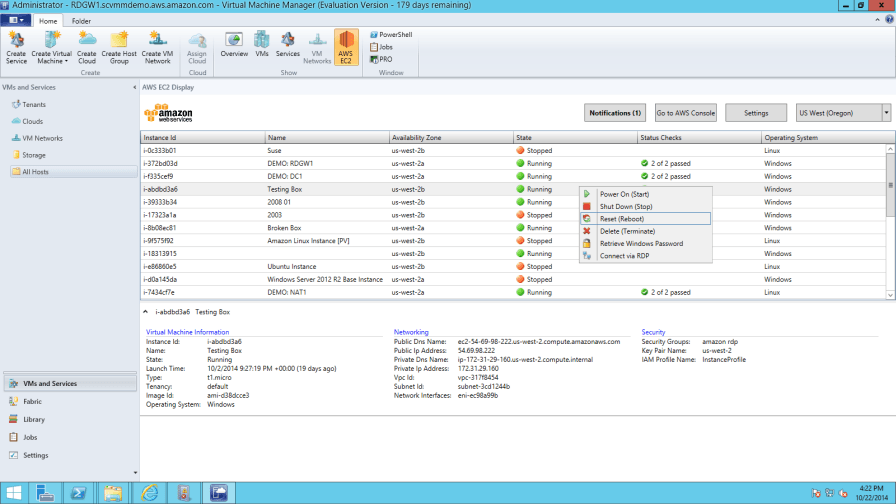
Task: Click the Notifications (1) button
Action: tap(615, 113)
